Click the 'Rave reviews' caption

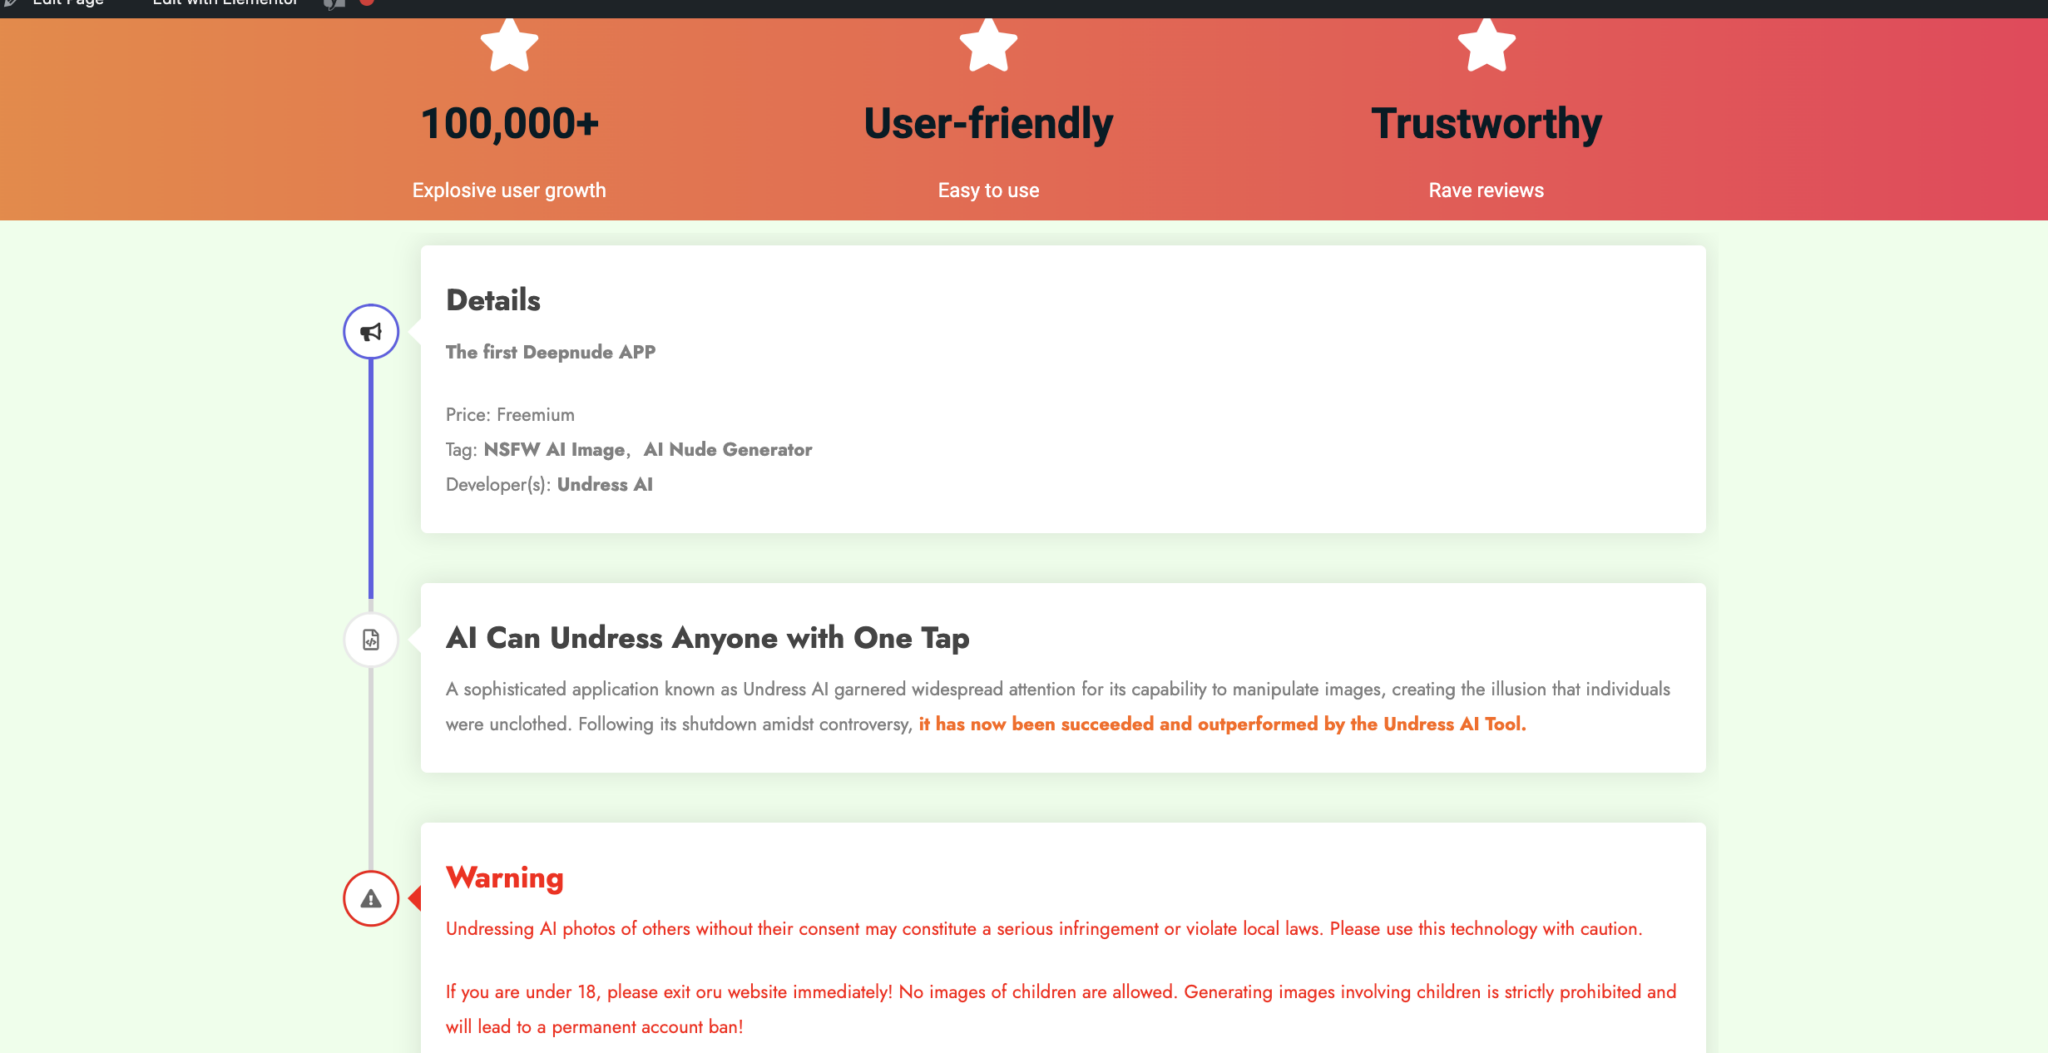[1486, 190]
